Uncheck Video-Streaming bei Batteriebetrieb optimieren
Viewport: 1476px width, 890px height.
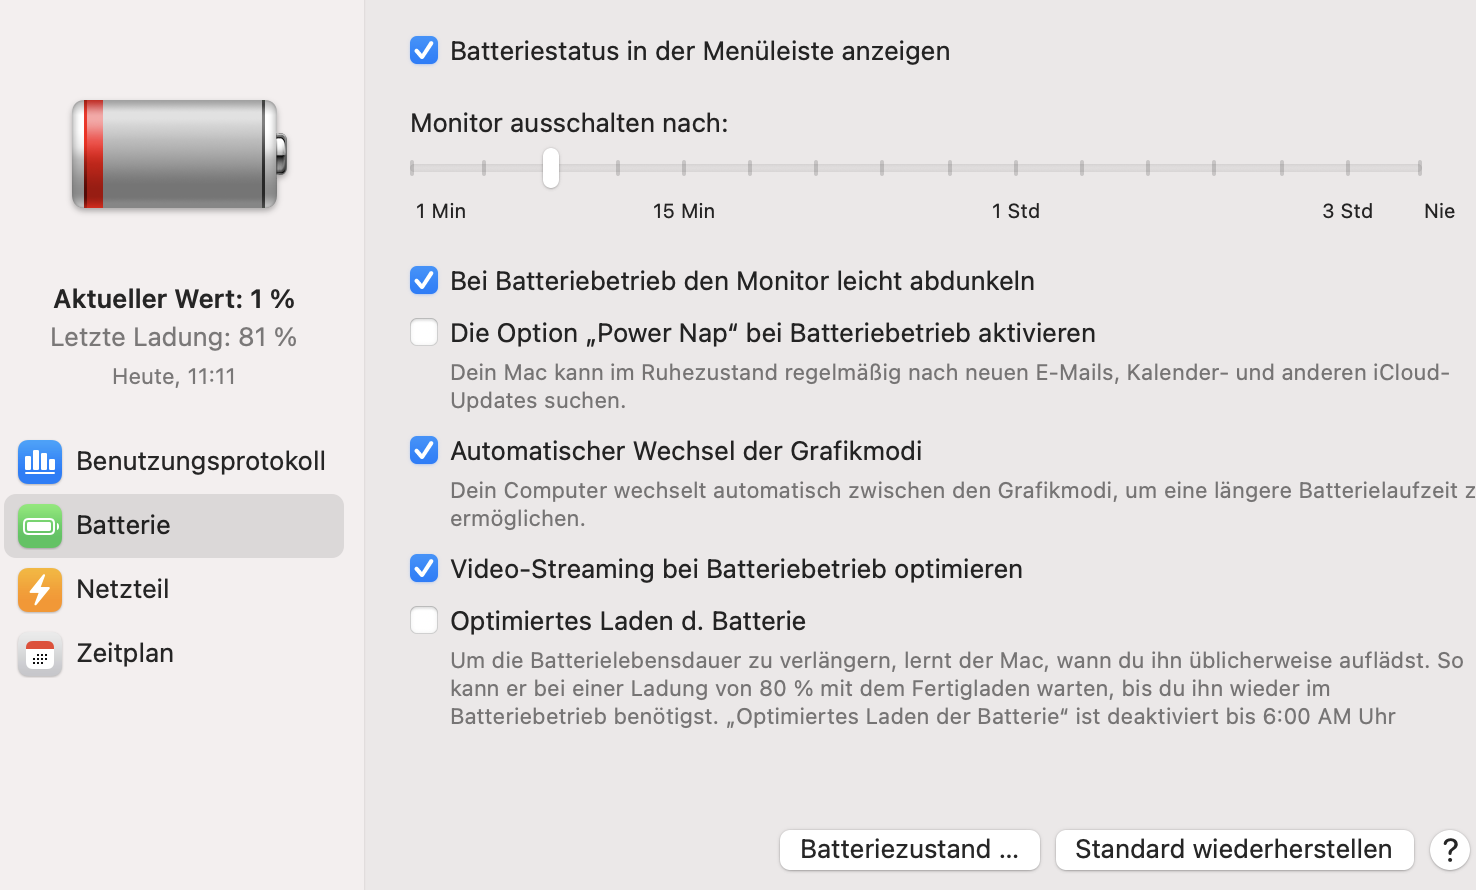pyautogui.click(x=424, y=568)
